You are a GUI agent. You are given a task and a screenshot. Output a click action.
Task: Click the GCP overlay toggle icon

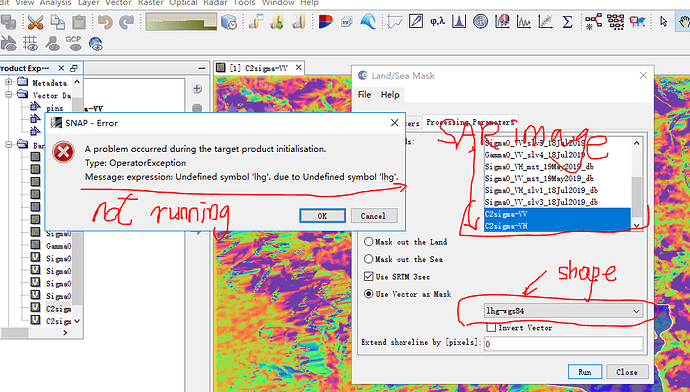pyautogui.click(x=73, y=43)
